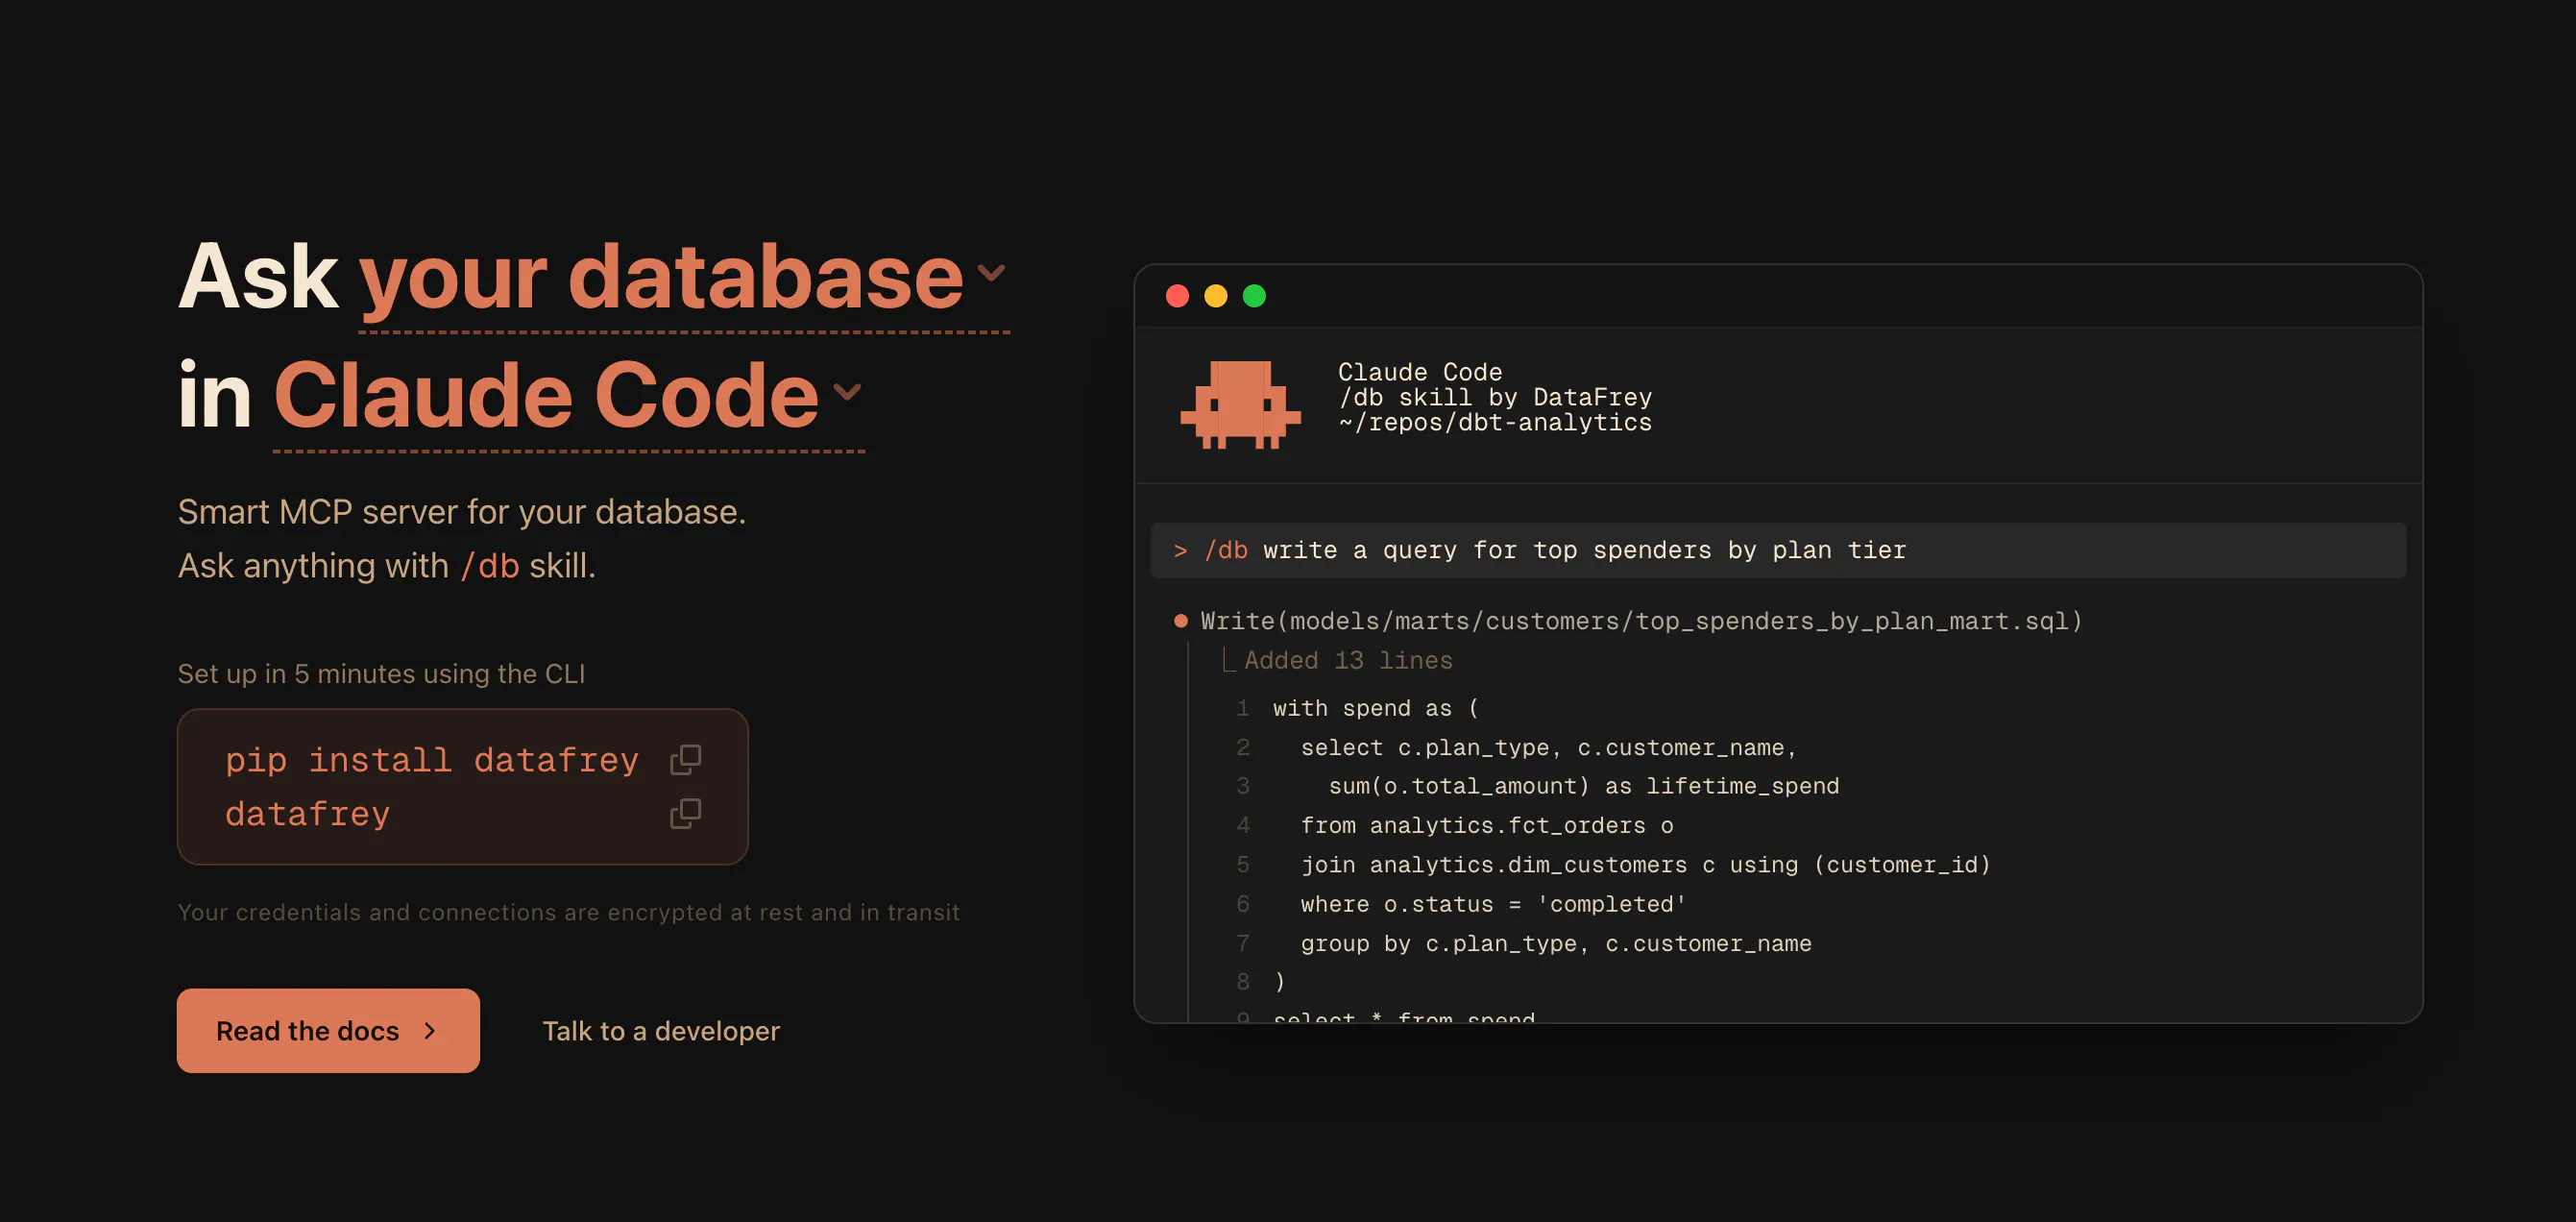Image resolution: width=2576 pixels, height=1222 pixels.
Task: Click the Claude Code pixel mascot icon
Action: pyautogui.click(x=1240, y=405)
